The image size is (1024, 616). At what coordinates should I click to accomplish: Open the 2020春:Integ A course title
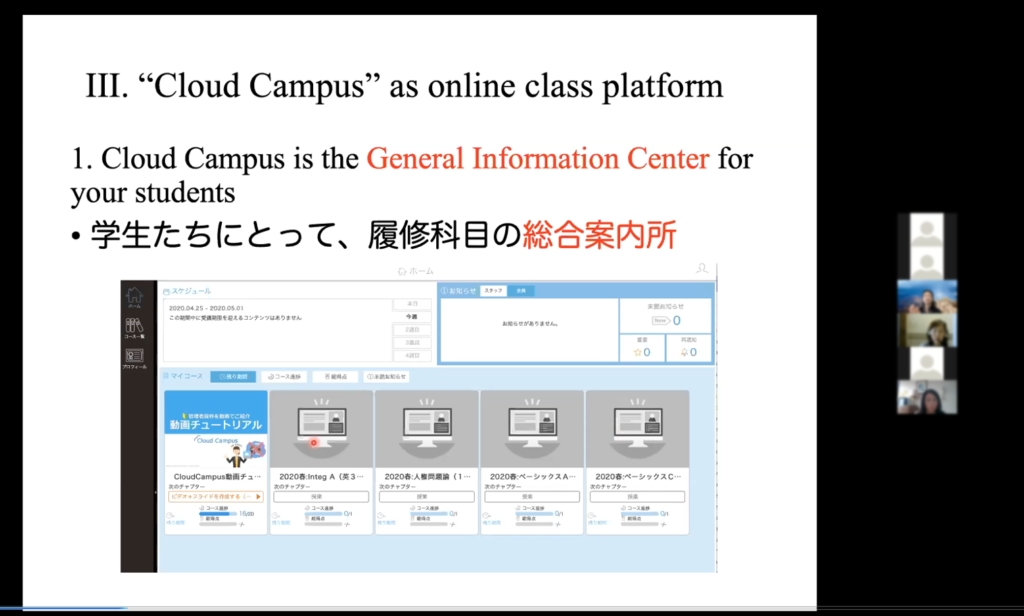321,477
